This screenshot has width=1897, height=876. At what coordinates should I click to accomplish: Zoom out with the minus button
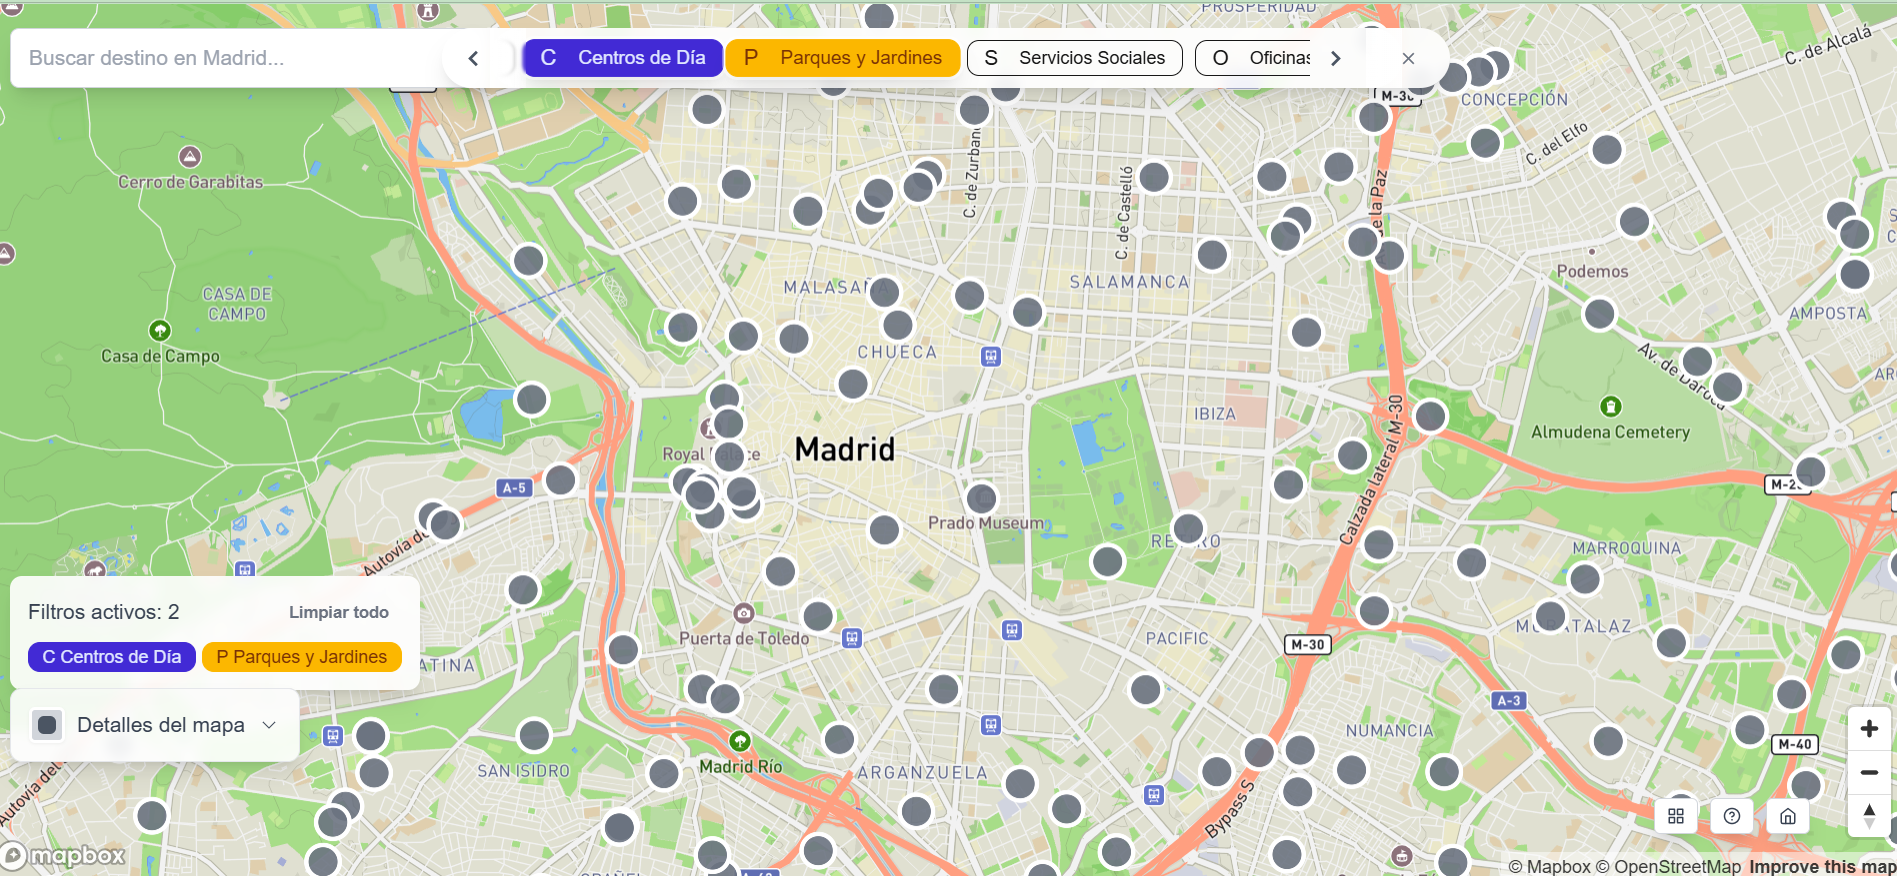point(1868,772)
